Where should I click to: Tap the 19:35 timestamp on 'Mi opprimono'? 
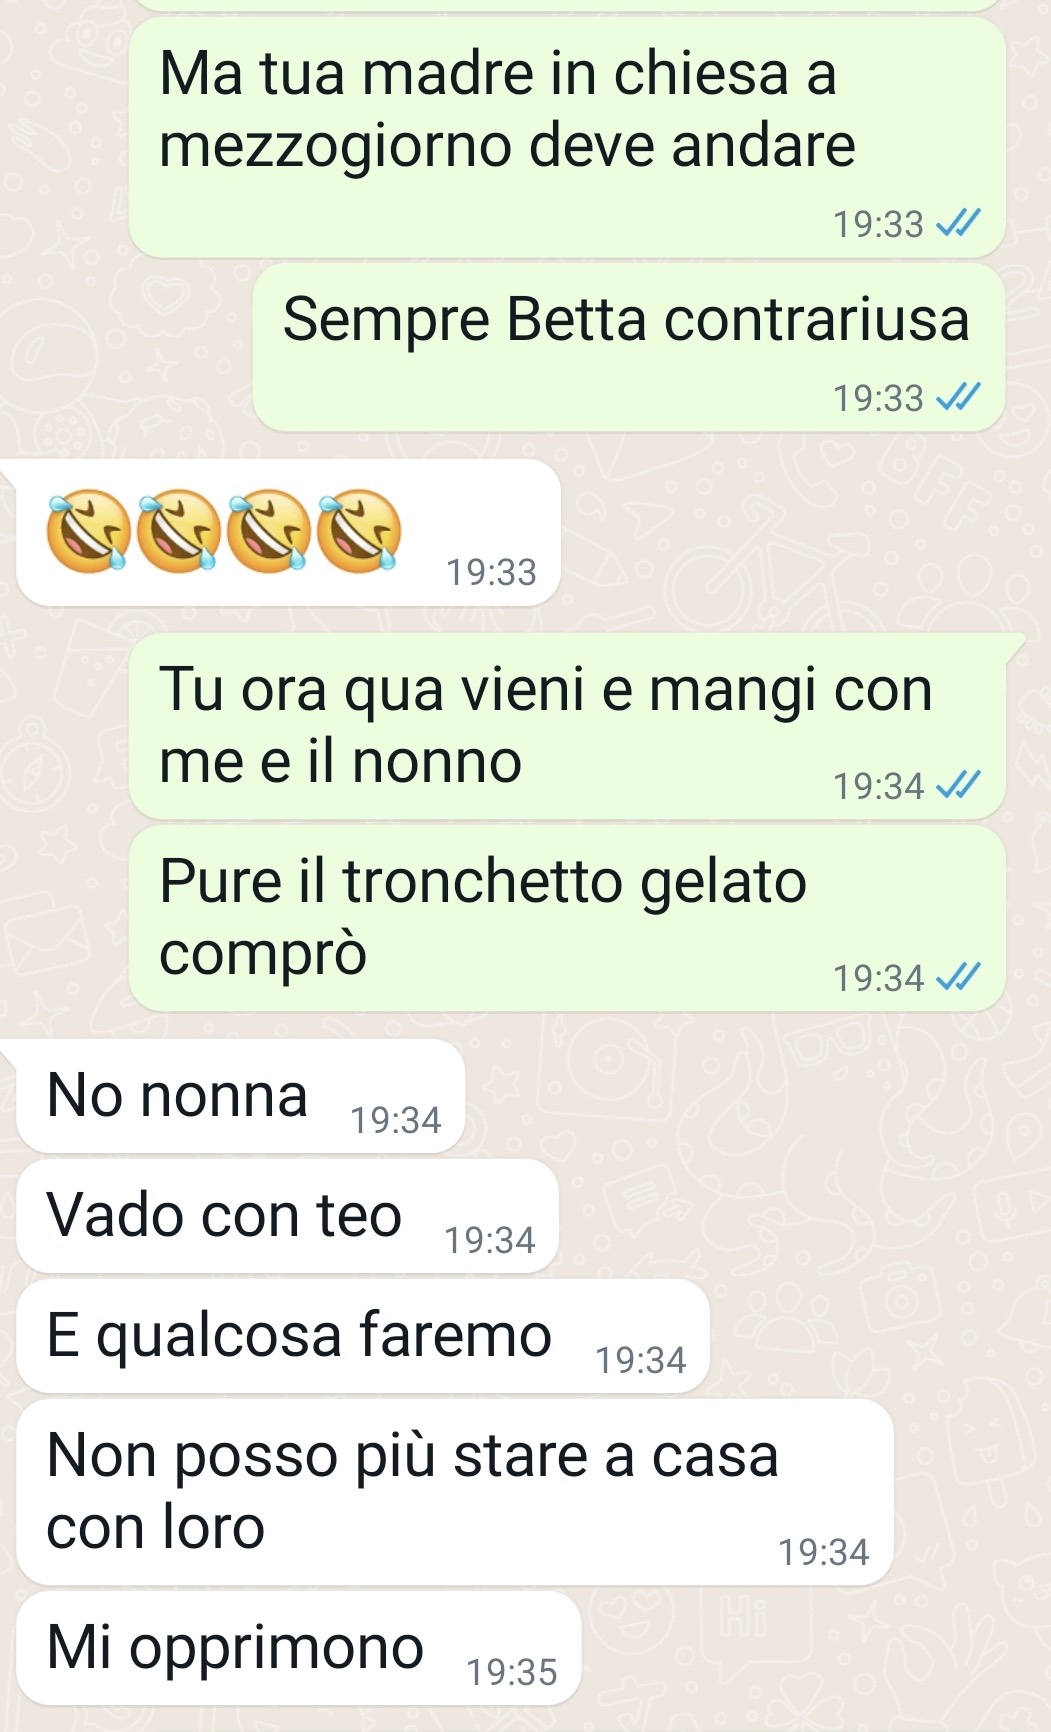pyautogui.click(x=512, y=1672)
